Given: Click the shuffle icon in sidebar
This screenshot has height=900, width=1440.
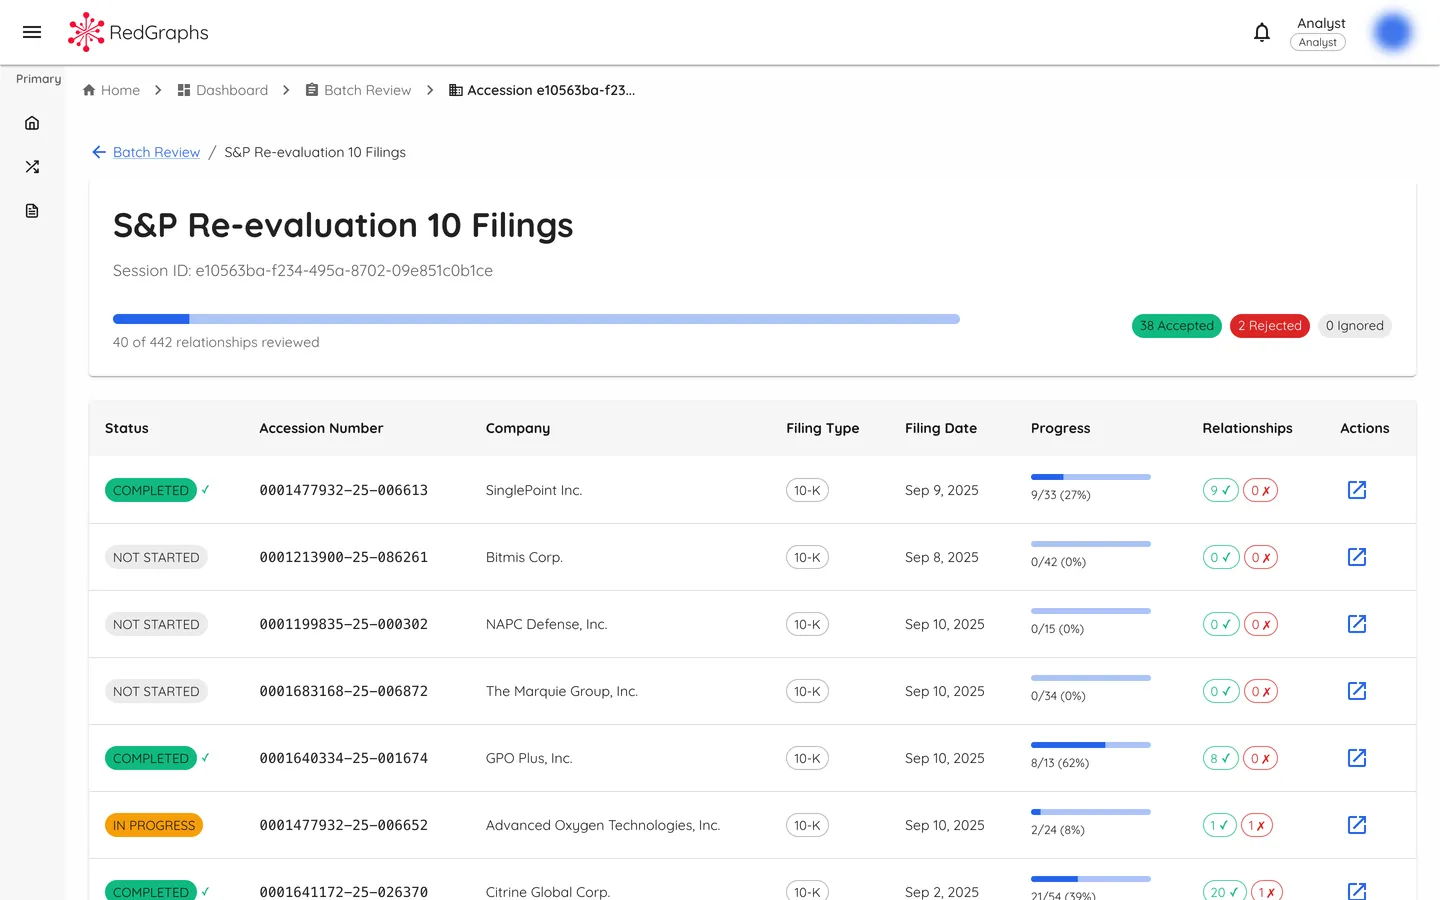Looking at the screenshot, I should point(32,167).
